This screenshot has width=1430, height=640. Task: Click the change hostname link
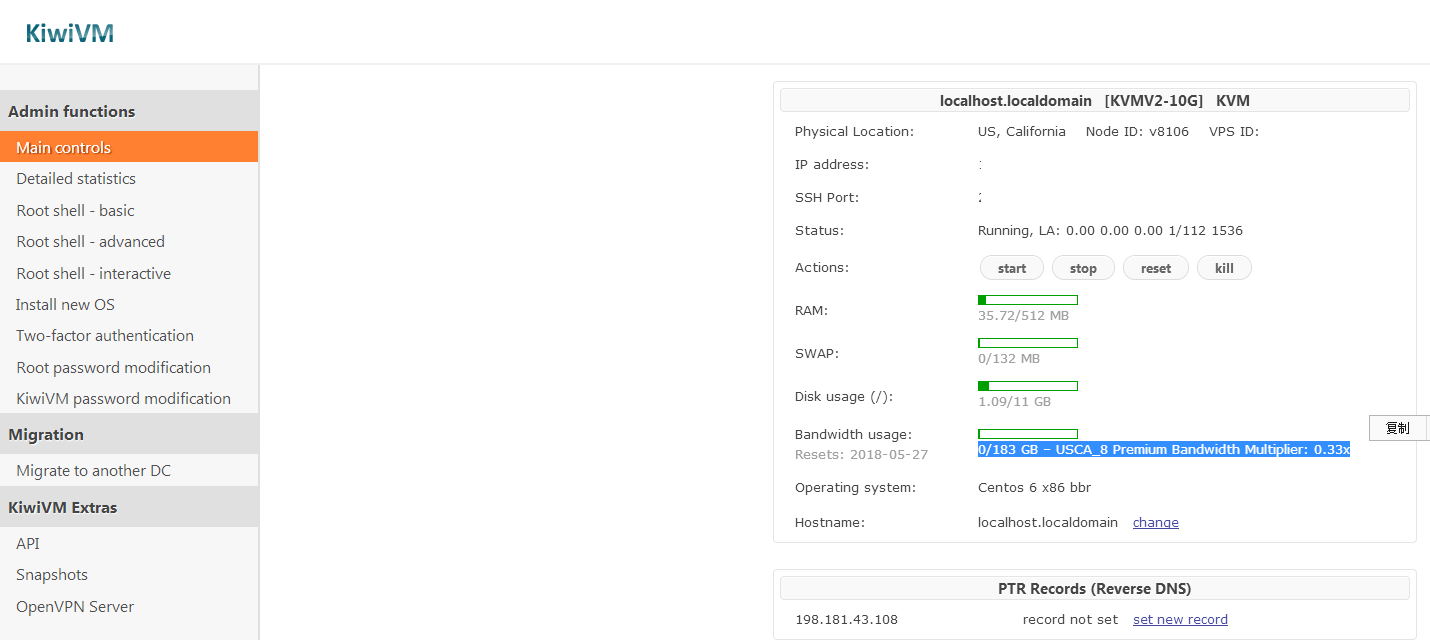click(x=1156, y=522)
